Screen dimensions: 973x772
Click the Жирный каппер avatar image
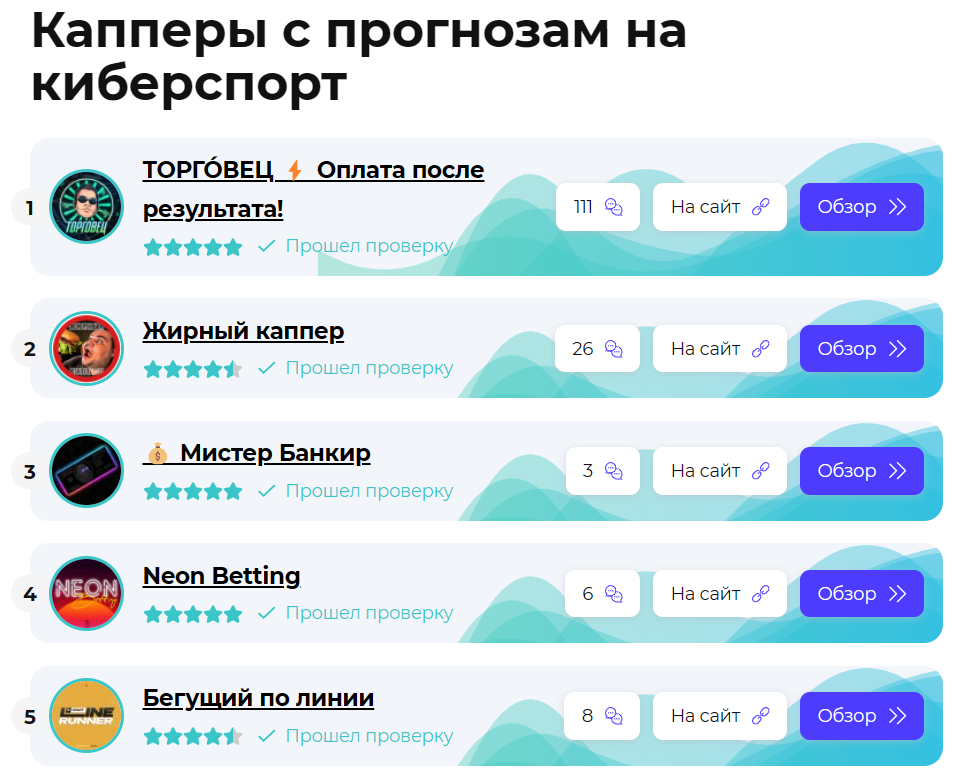pos(86,349)
